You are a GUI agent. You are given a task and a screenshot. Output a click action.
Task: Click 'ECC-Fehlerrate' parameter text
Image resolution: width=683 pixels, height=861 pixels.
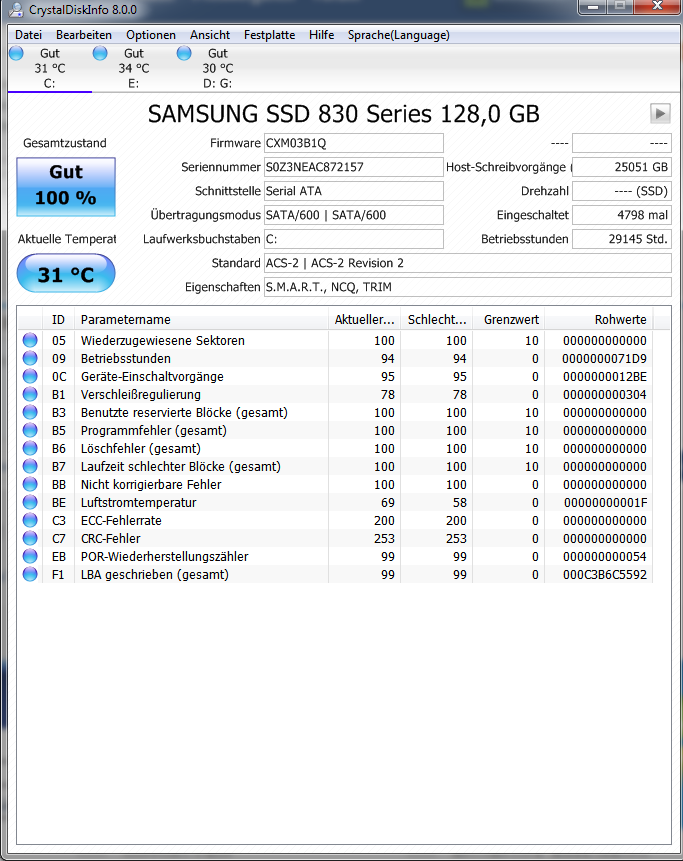click(x=121, y=521)
